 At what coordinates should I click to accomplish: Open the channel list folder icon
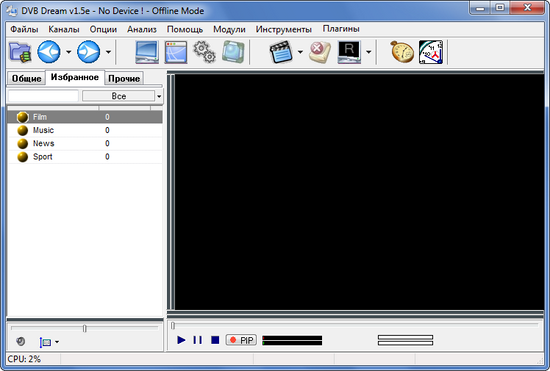coord(20,52)
